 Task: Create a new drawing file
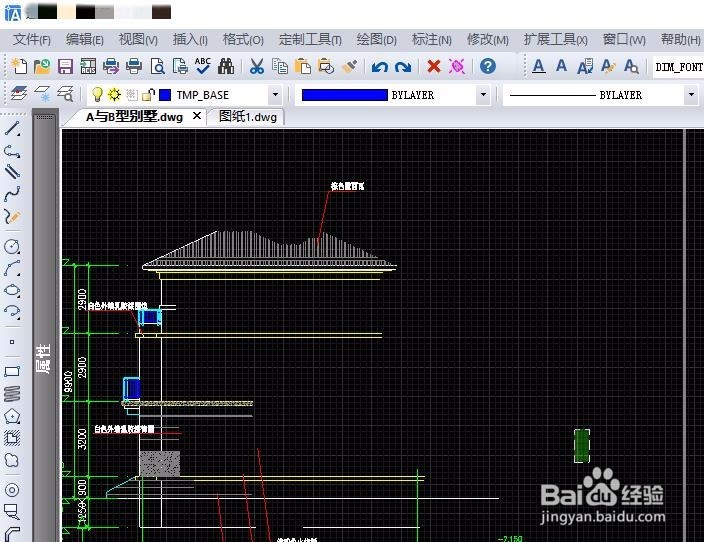[x=19, y=66]
